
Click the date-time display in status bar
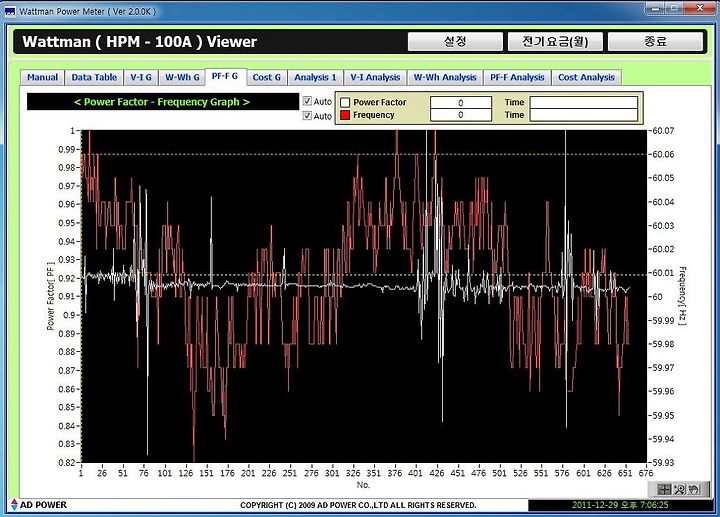[x=620, y=505]
